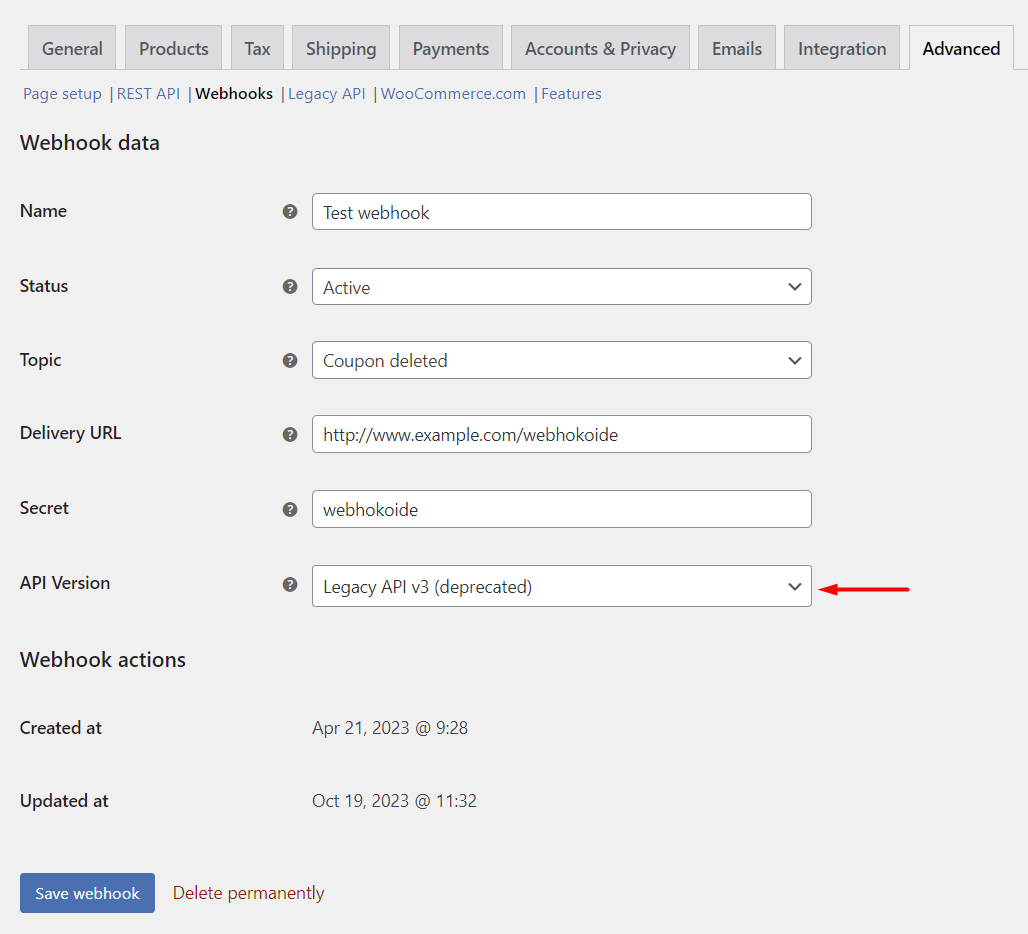The height and width of the screenshot is (934, 1028).
Task: Click the Topic help tooltip icon
Action: click(290, 360)
